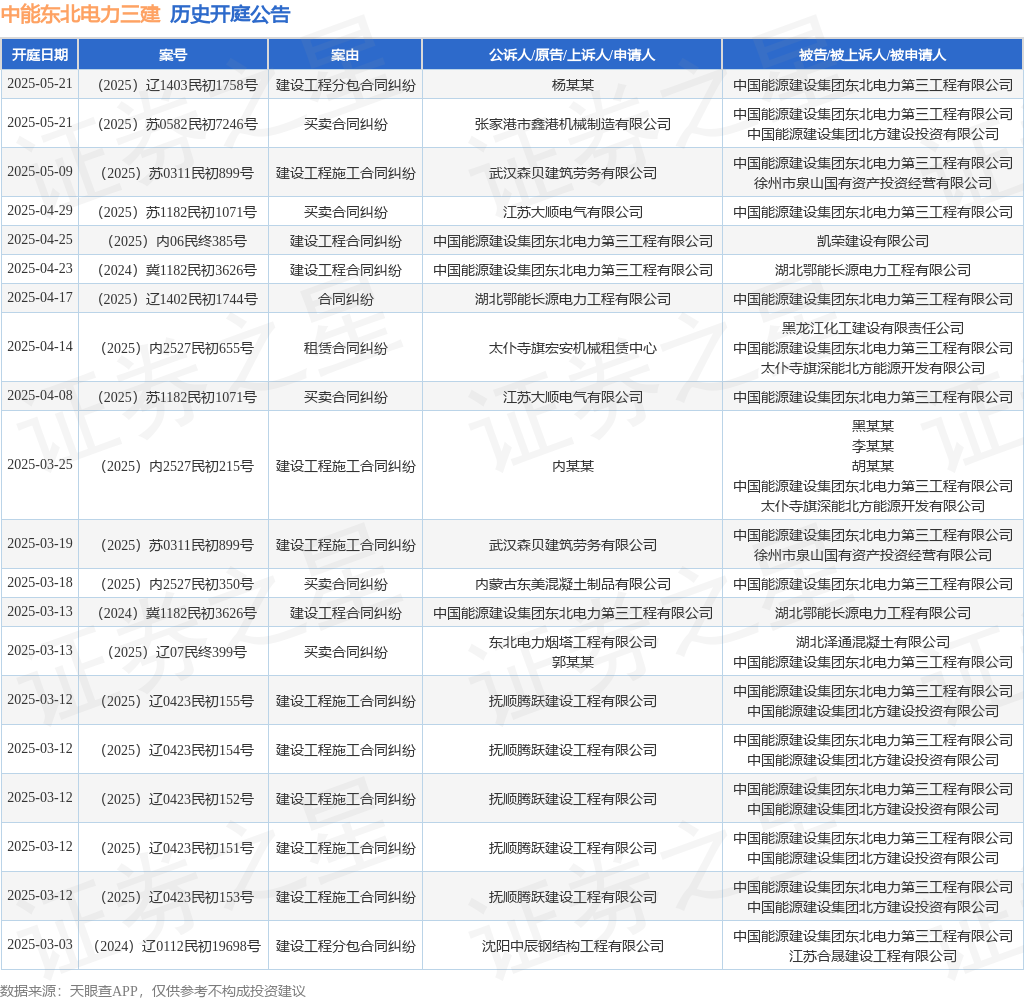Click the date 2025-03-25
1024x1000 pixels.
point(40,464)
